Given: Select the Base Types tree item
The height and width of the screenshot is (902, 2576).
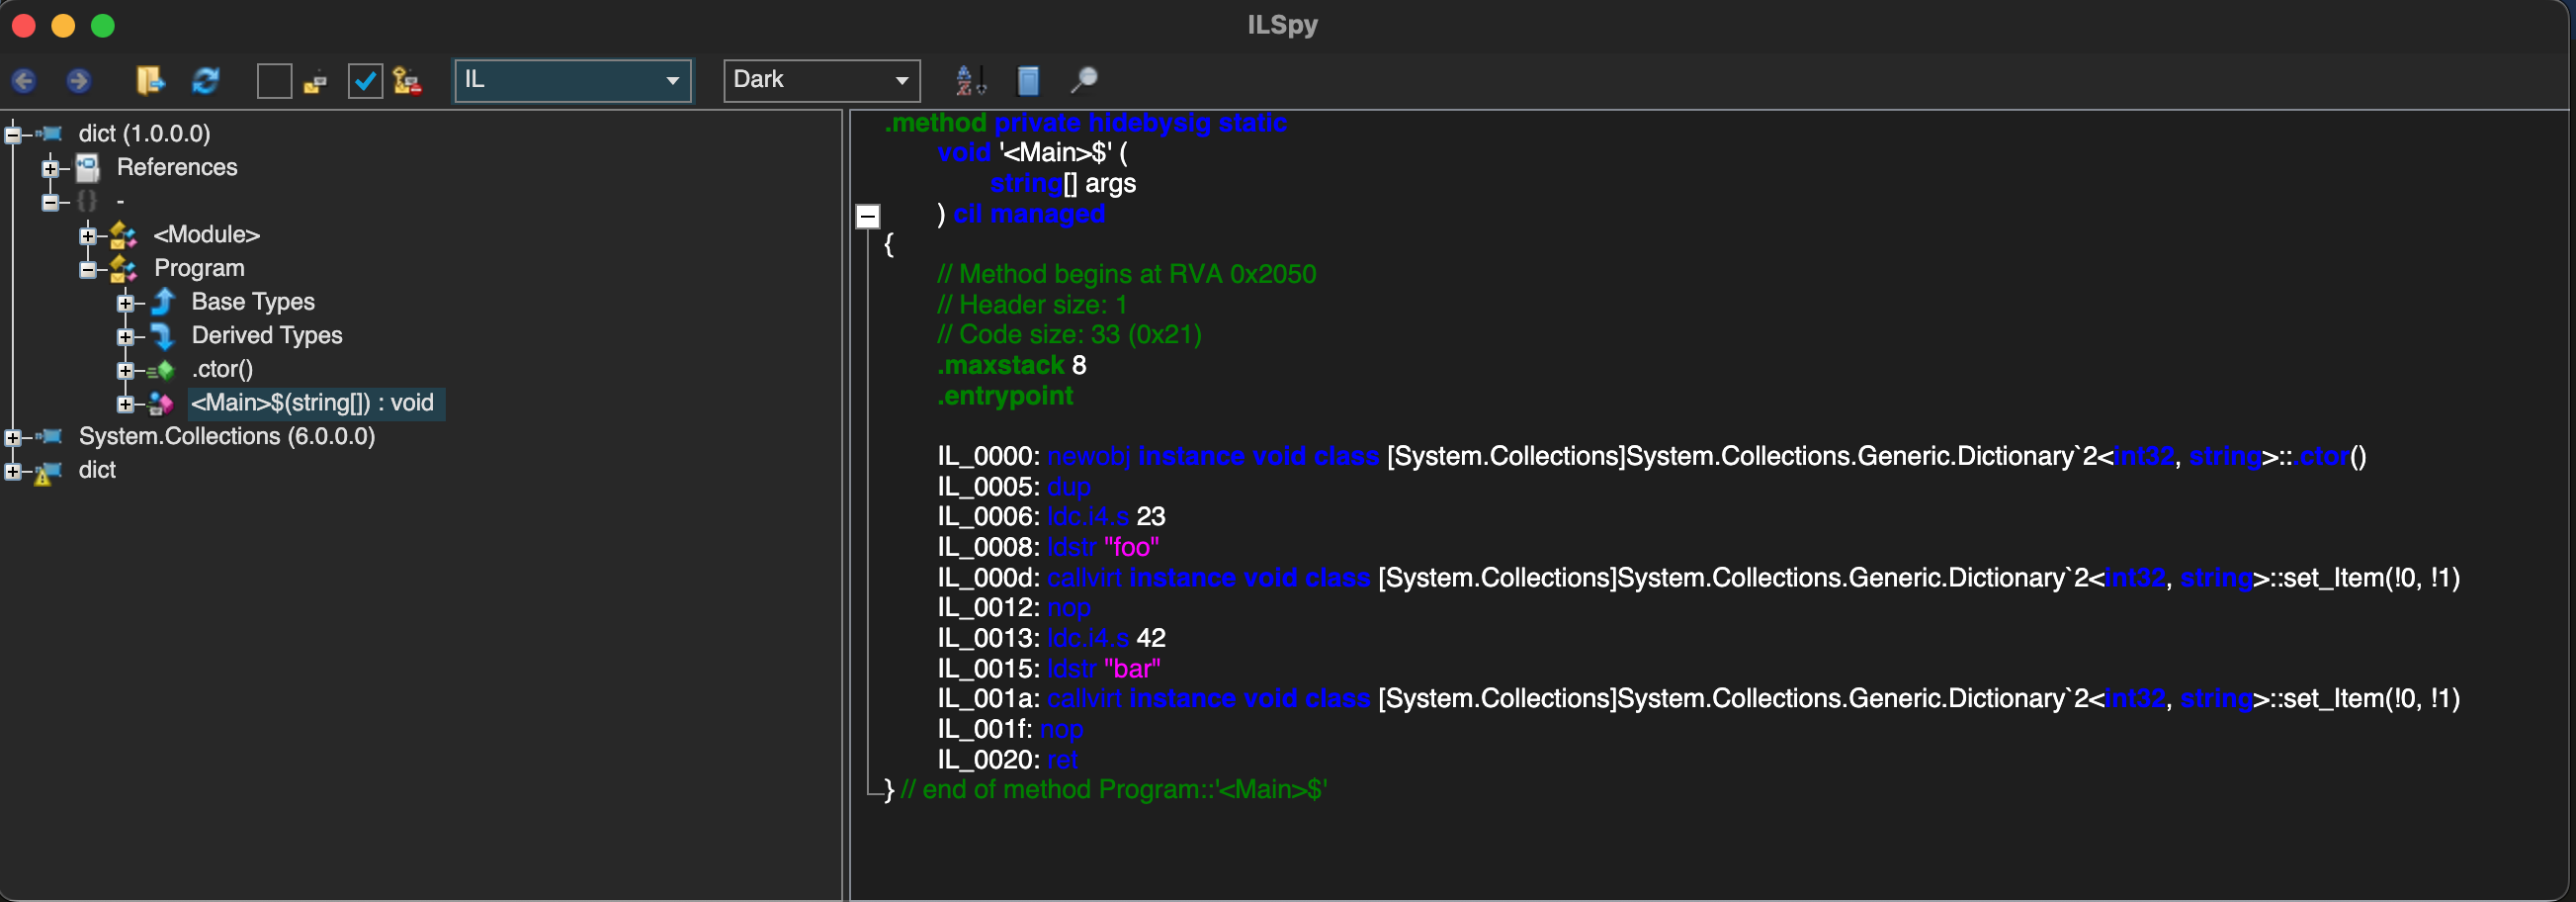Looking at the screenshot, I should (x=252, y=302).
